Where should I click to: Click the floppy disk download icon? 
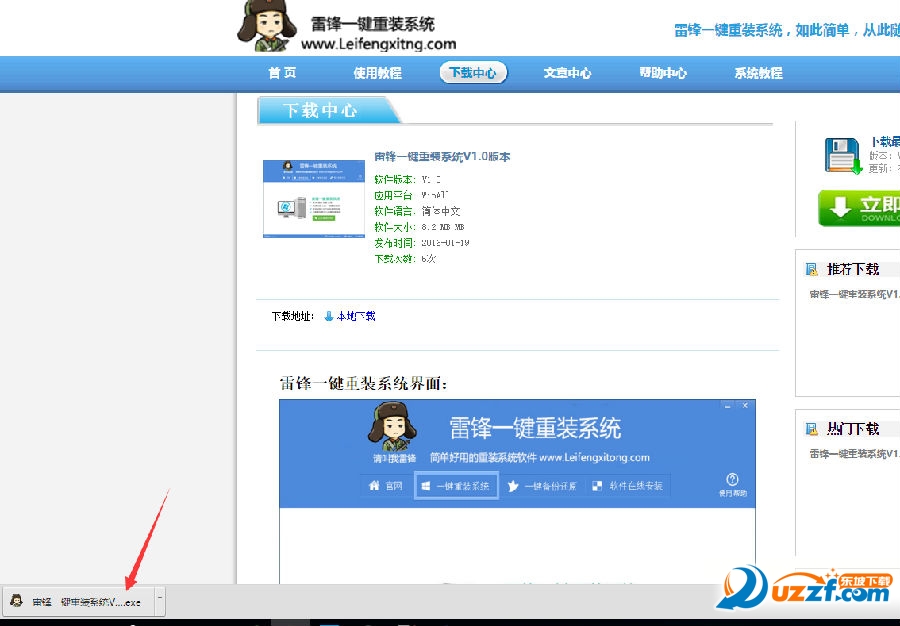(842, 156)
